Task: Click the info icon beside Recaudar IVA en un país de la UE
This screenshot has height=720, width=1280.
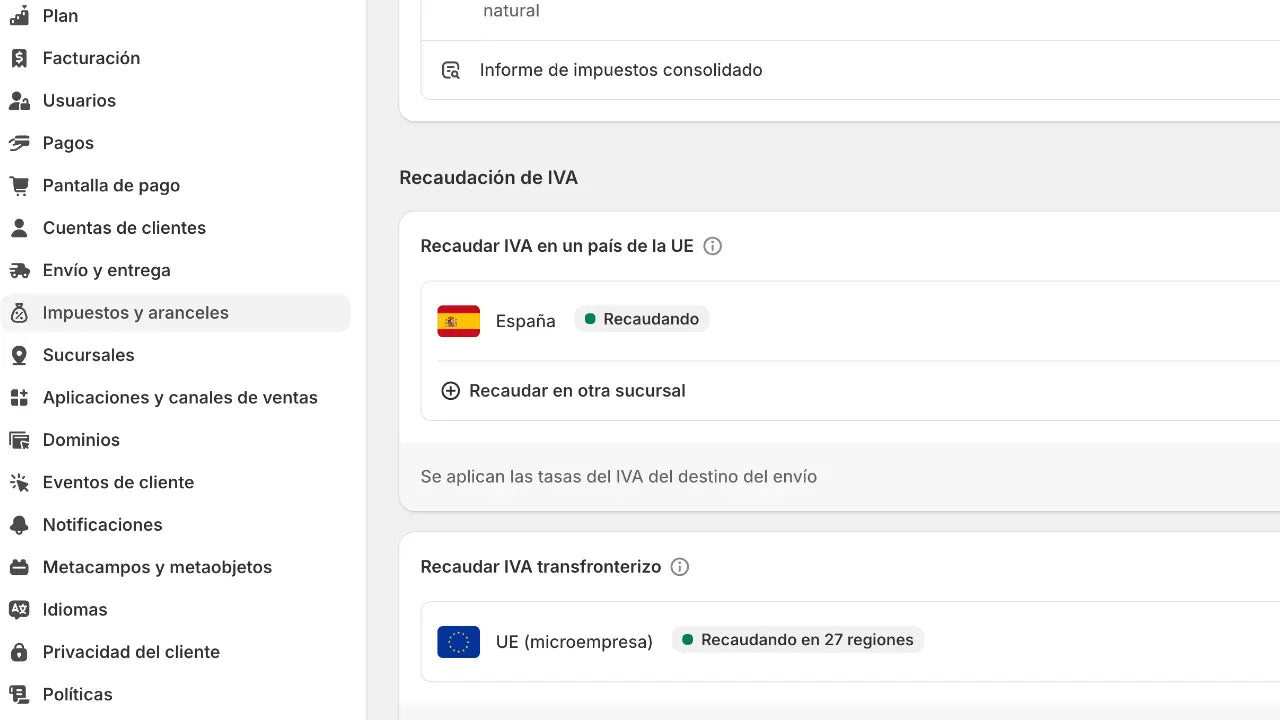Action: point(713,246)
